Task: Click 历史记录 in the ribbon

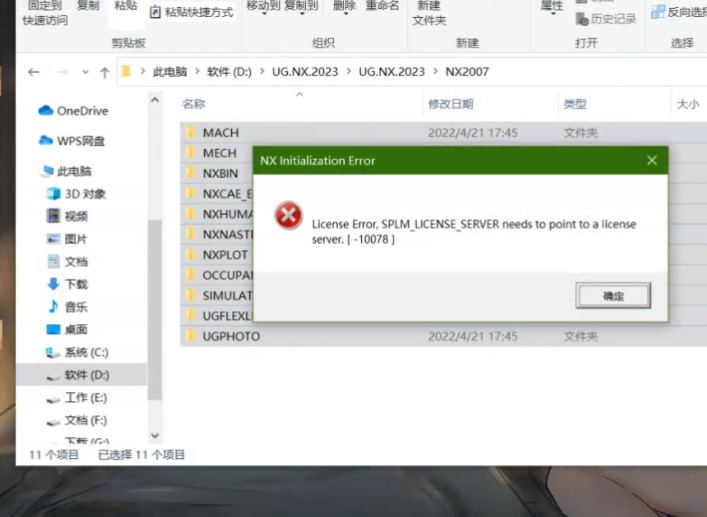Action: point(606,19)
